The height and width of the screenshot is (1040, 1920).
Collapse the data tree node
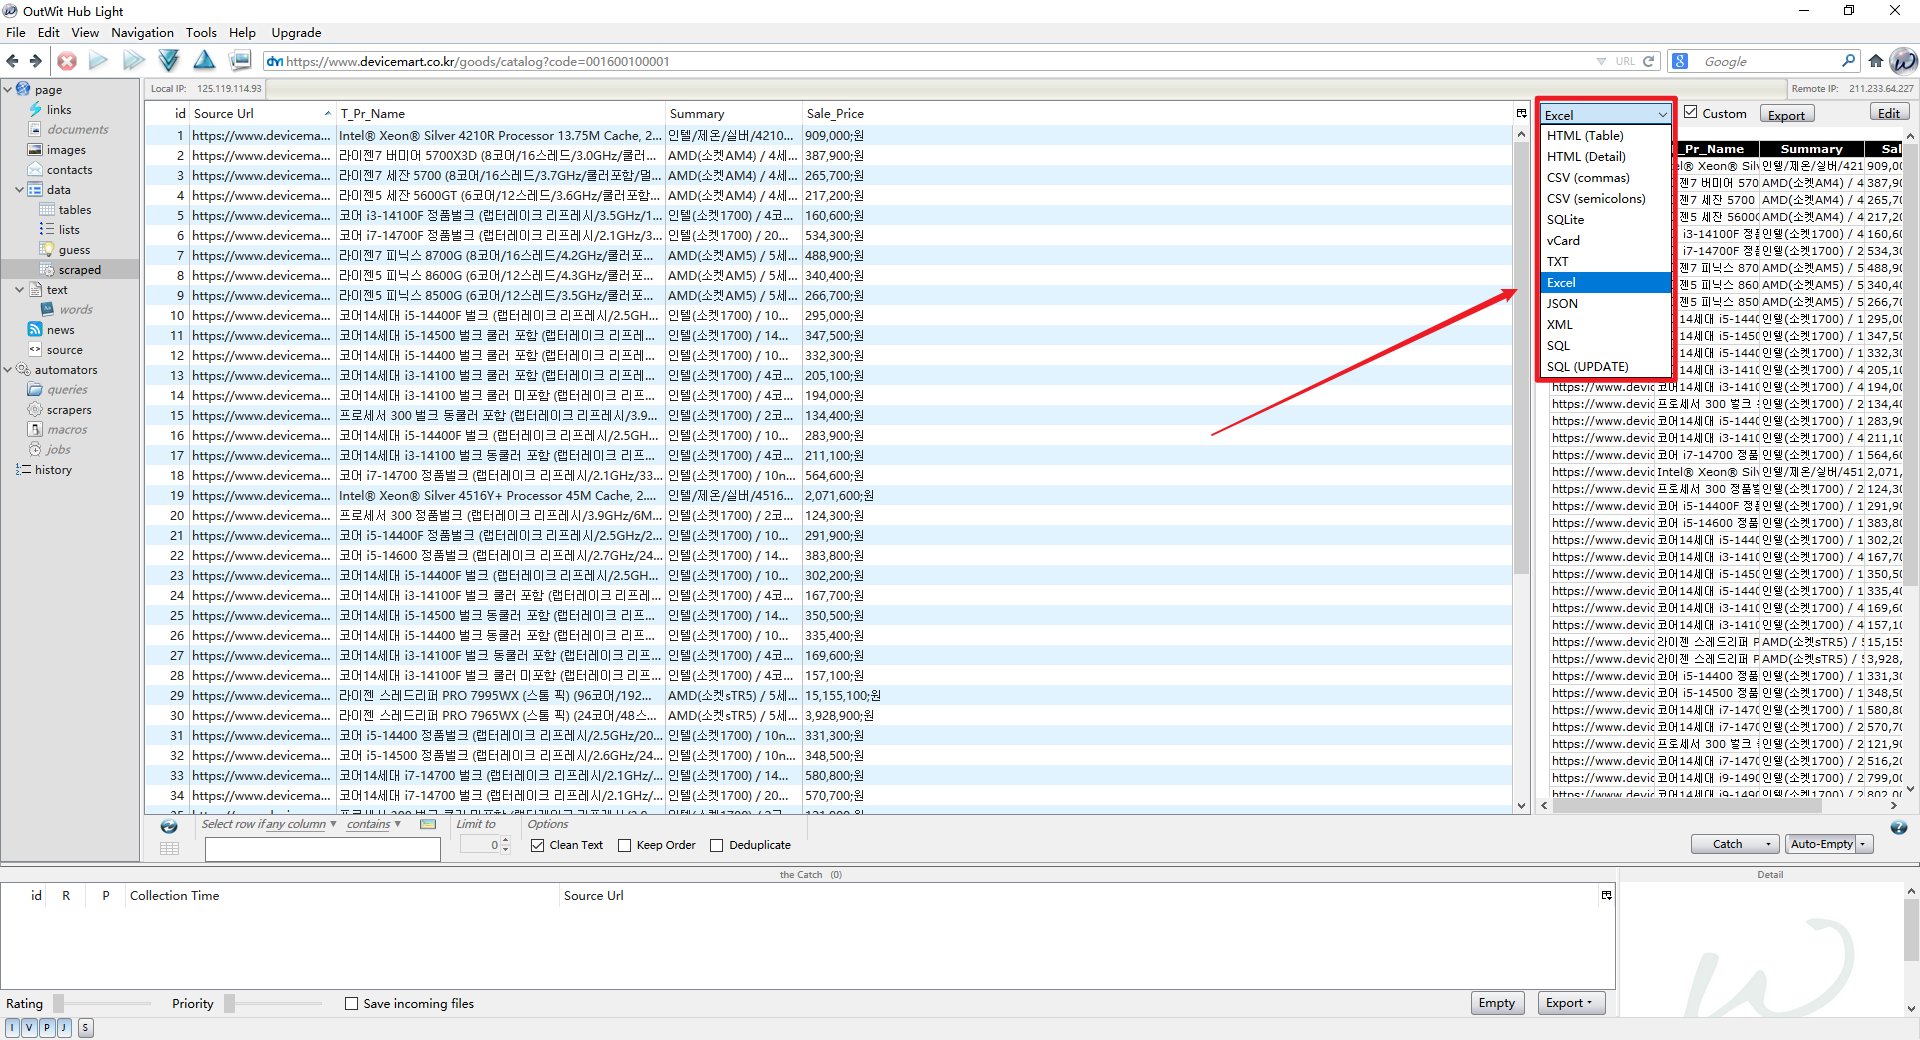click(20, 190)
